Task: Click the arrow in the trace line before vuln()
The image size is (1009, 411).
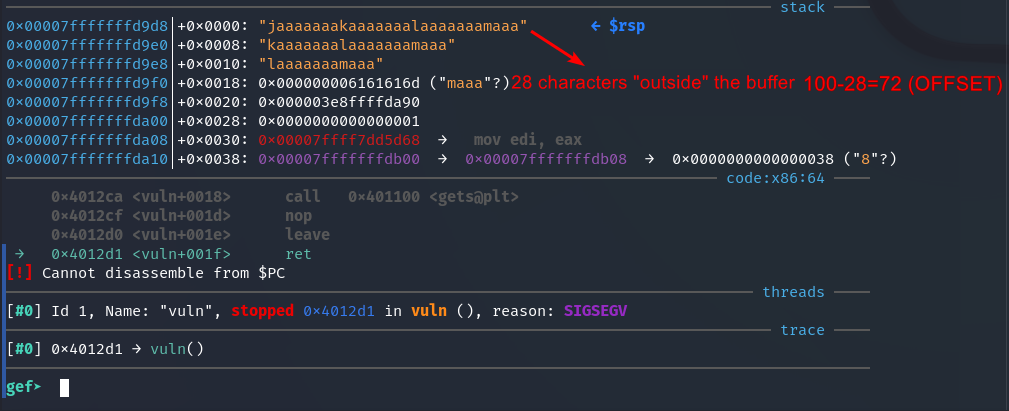Action: (x=139, y=349)
